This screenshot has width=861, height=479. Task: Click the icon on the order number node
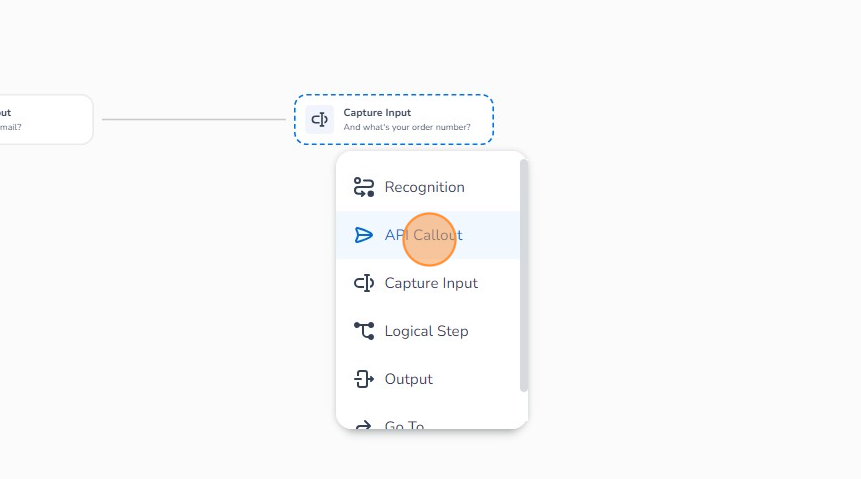coord(320,119)
